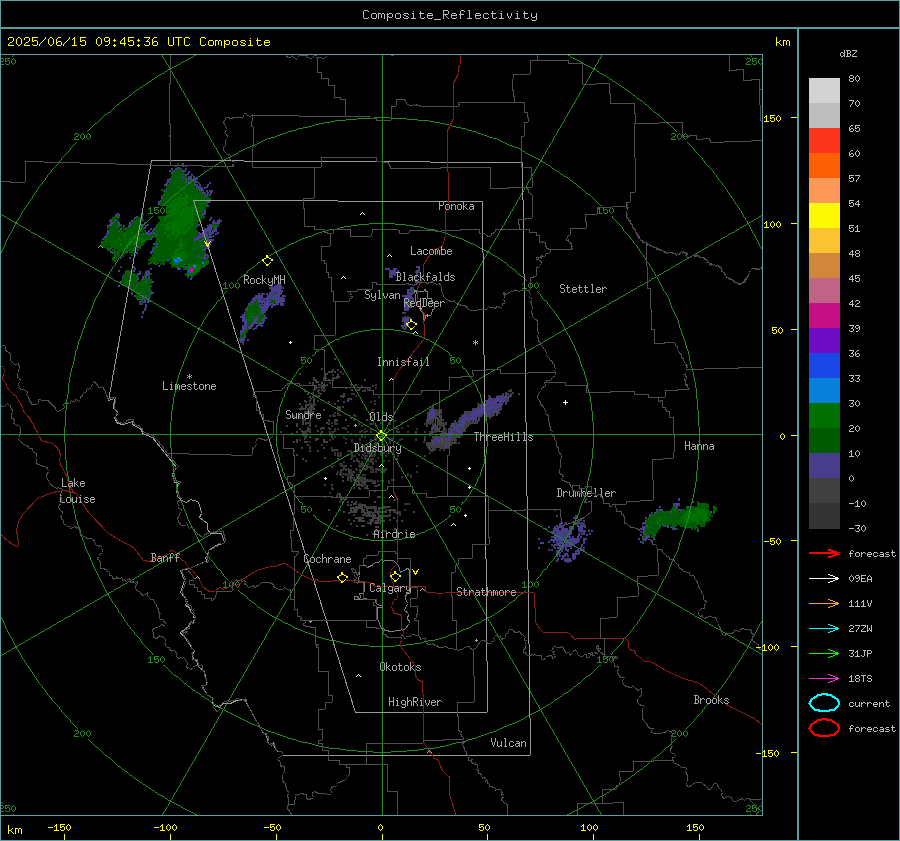Click the Ponoka town label
The width and height of the screenshot is (900, 841).
456,206
